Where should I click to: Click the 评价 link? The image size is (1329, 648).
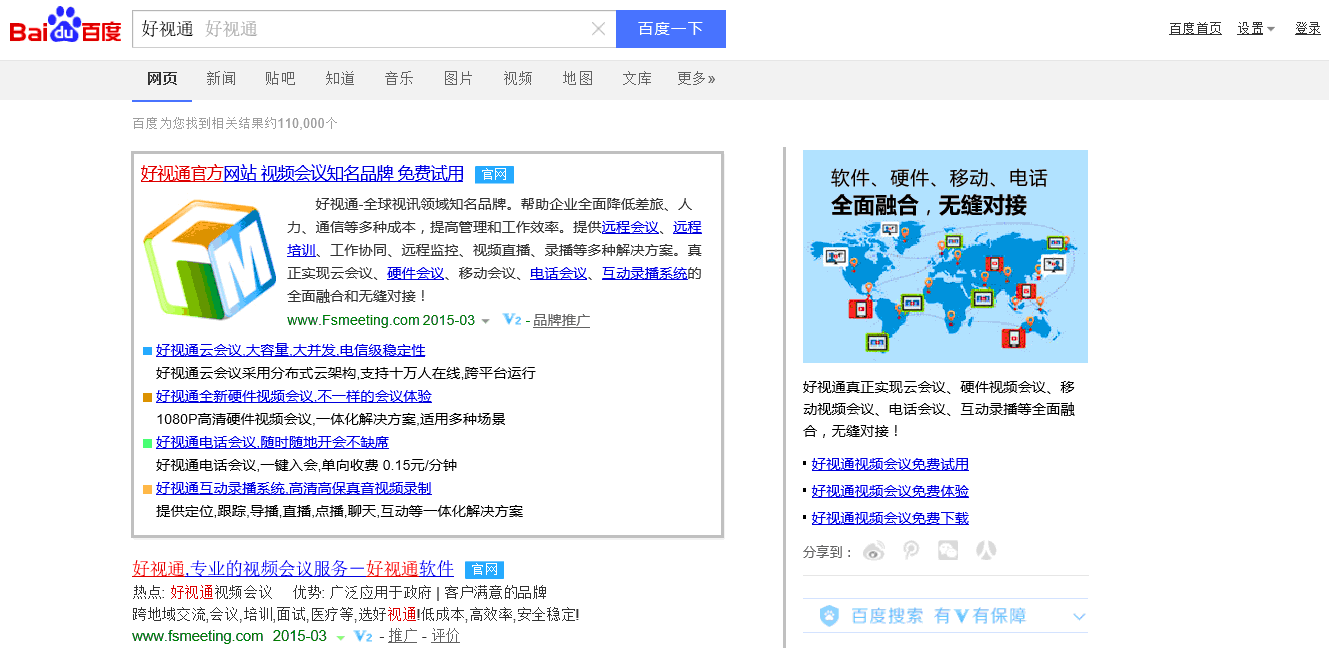click(445, 636)
